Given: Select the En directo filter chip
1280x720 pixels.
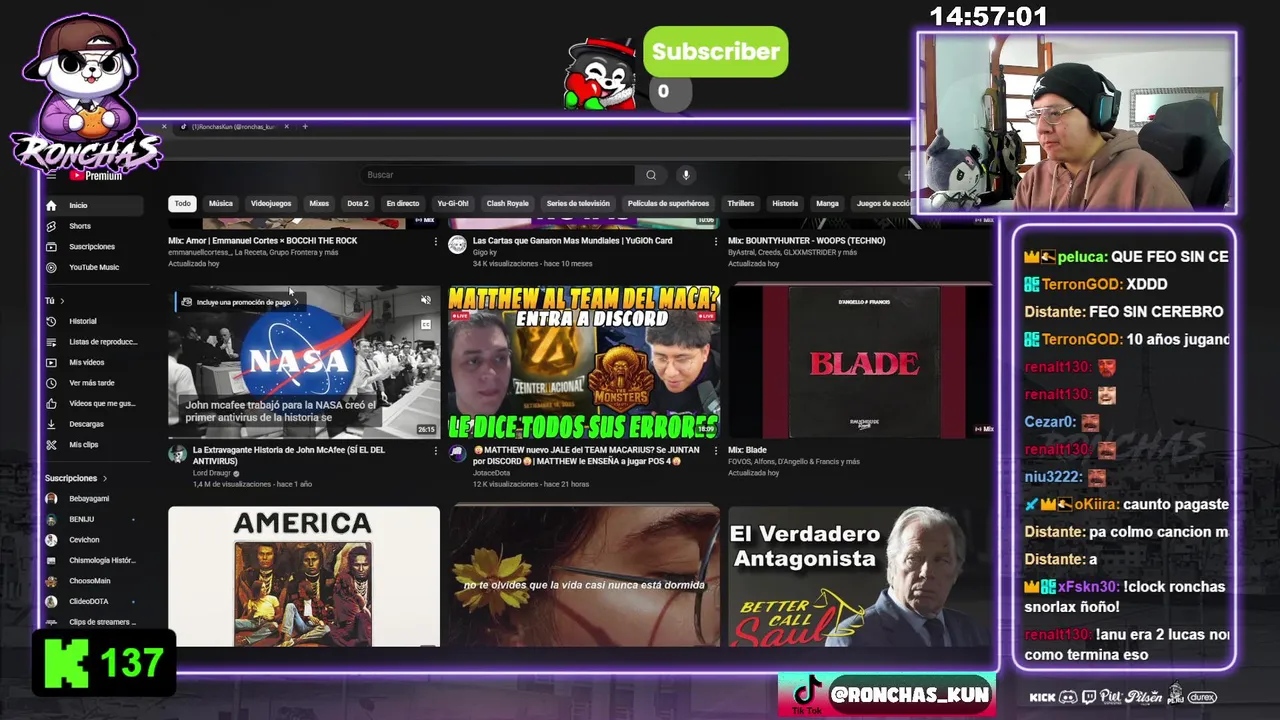Looking at the screenshot, I should [403, 204].
